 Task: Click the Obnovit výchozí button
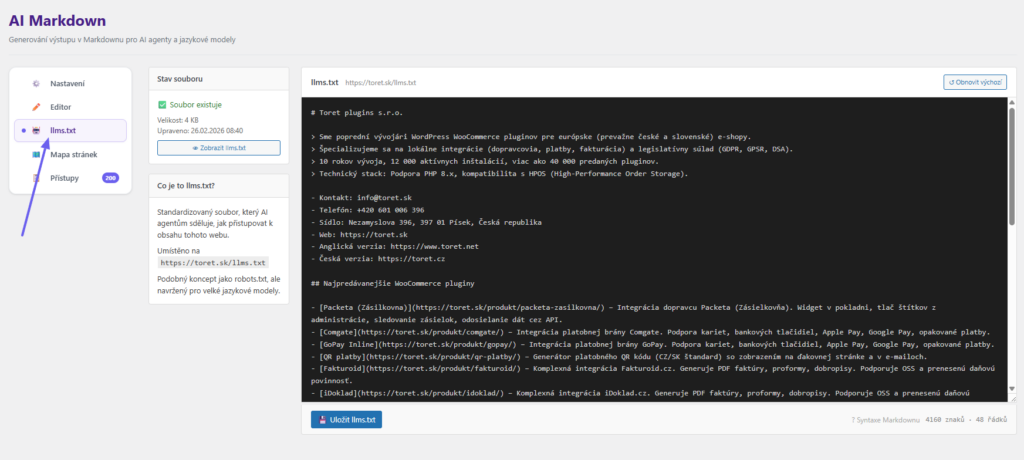tap(975, 82)
